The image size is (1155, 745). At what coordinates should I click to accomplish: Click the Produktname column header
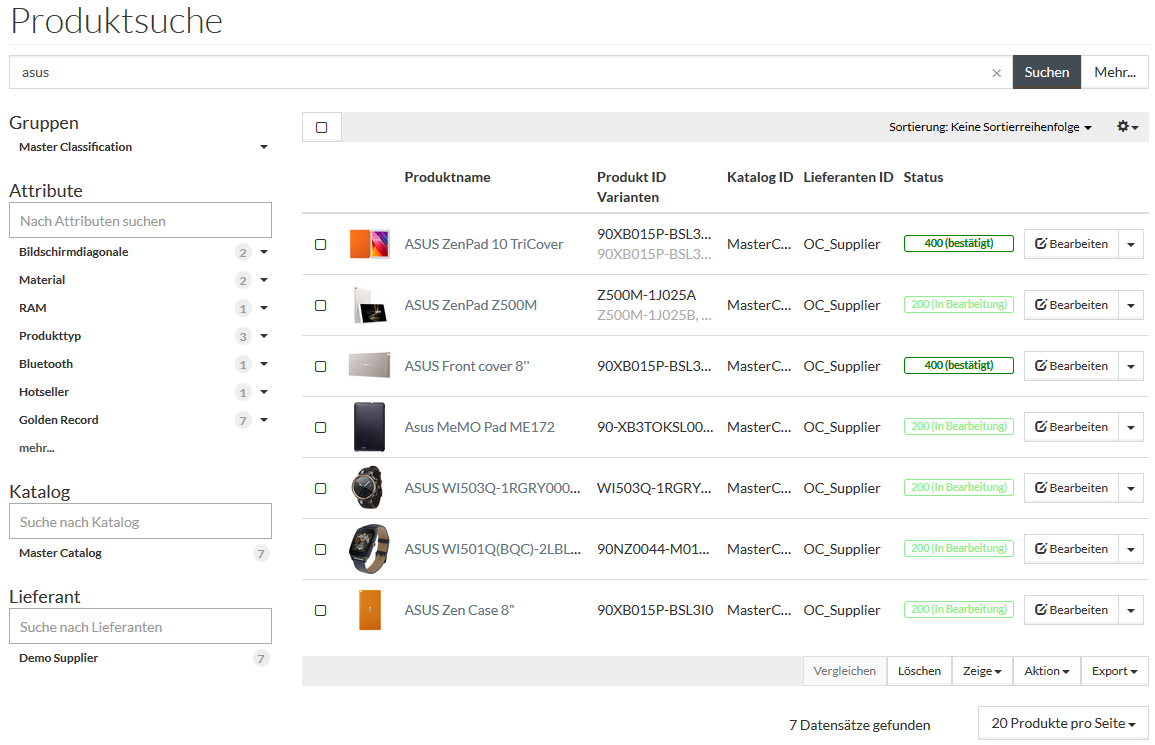[x=447, y=178]
